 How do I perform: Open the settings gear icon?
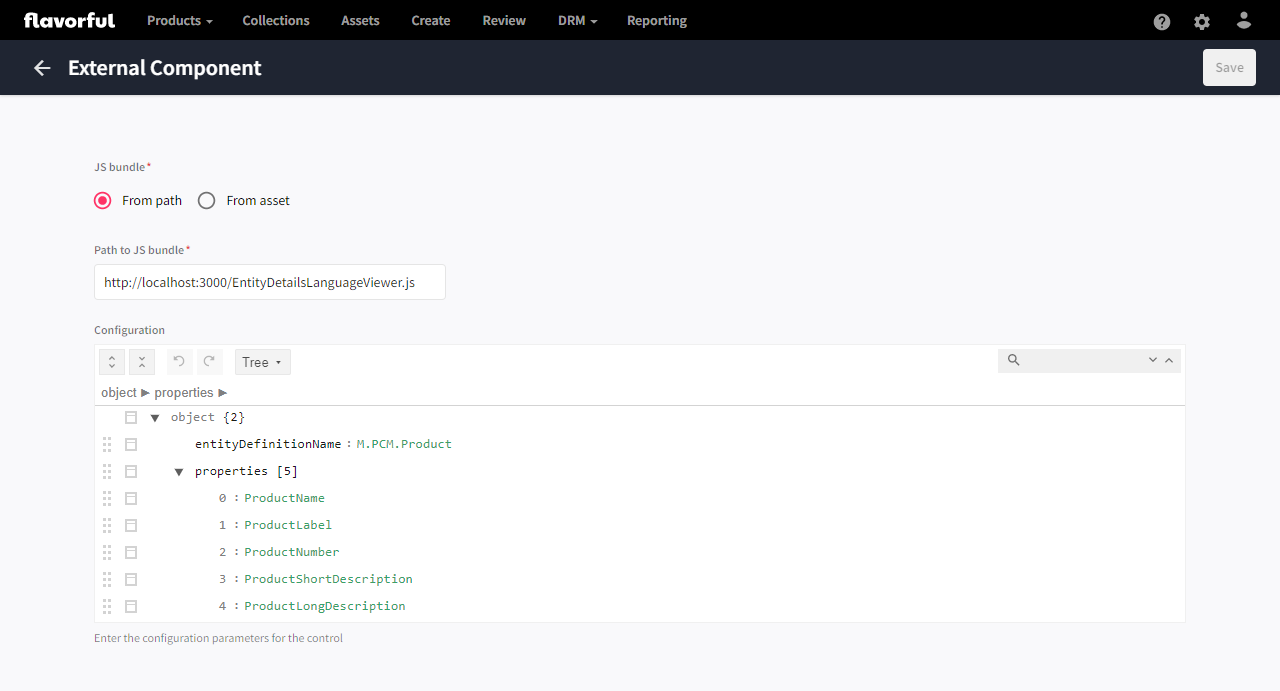[x=1201, y=20]
